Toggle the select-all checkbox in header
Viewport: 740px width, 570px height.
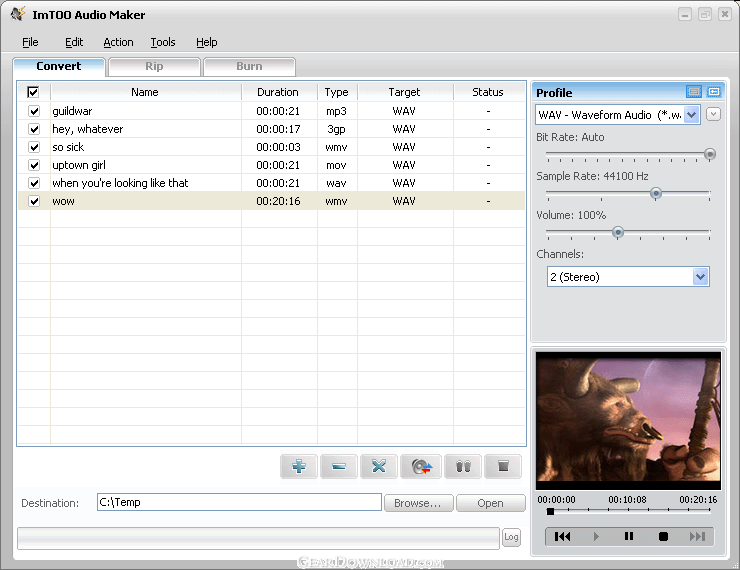tap(33, 92)
